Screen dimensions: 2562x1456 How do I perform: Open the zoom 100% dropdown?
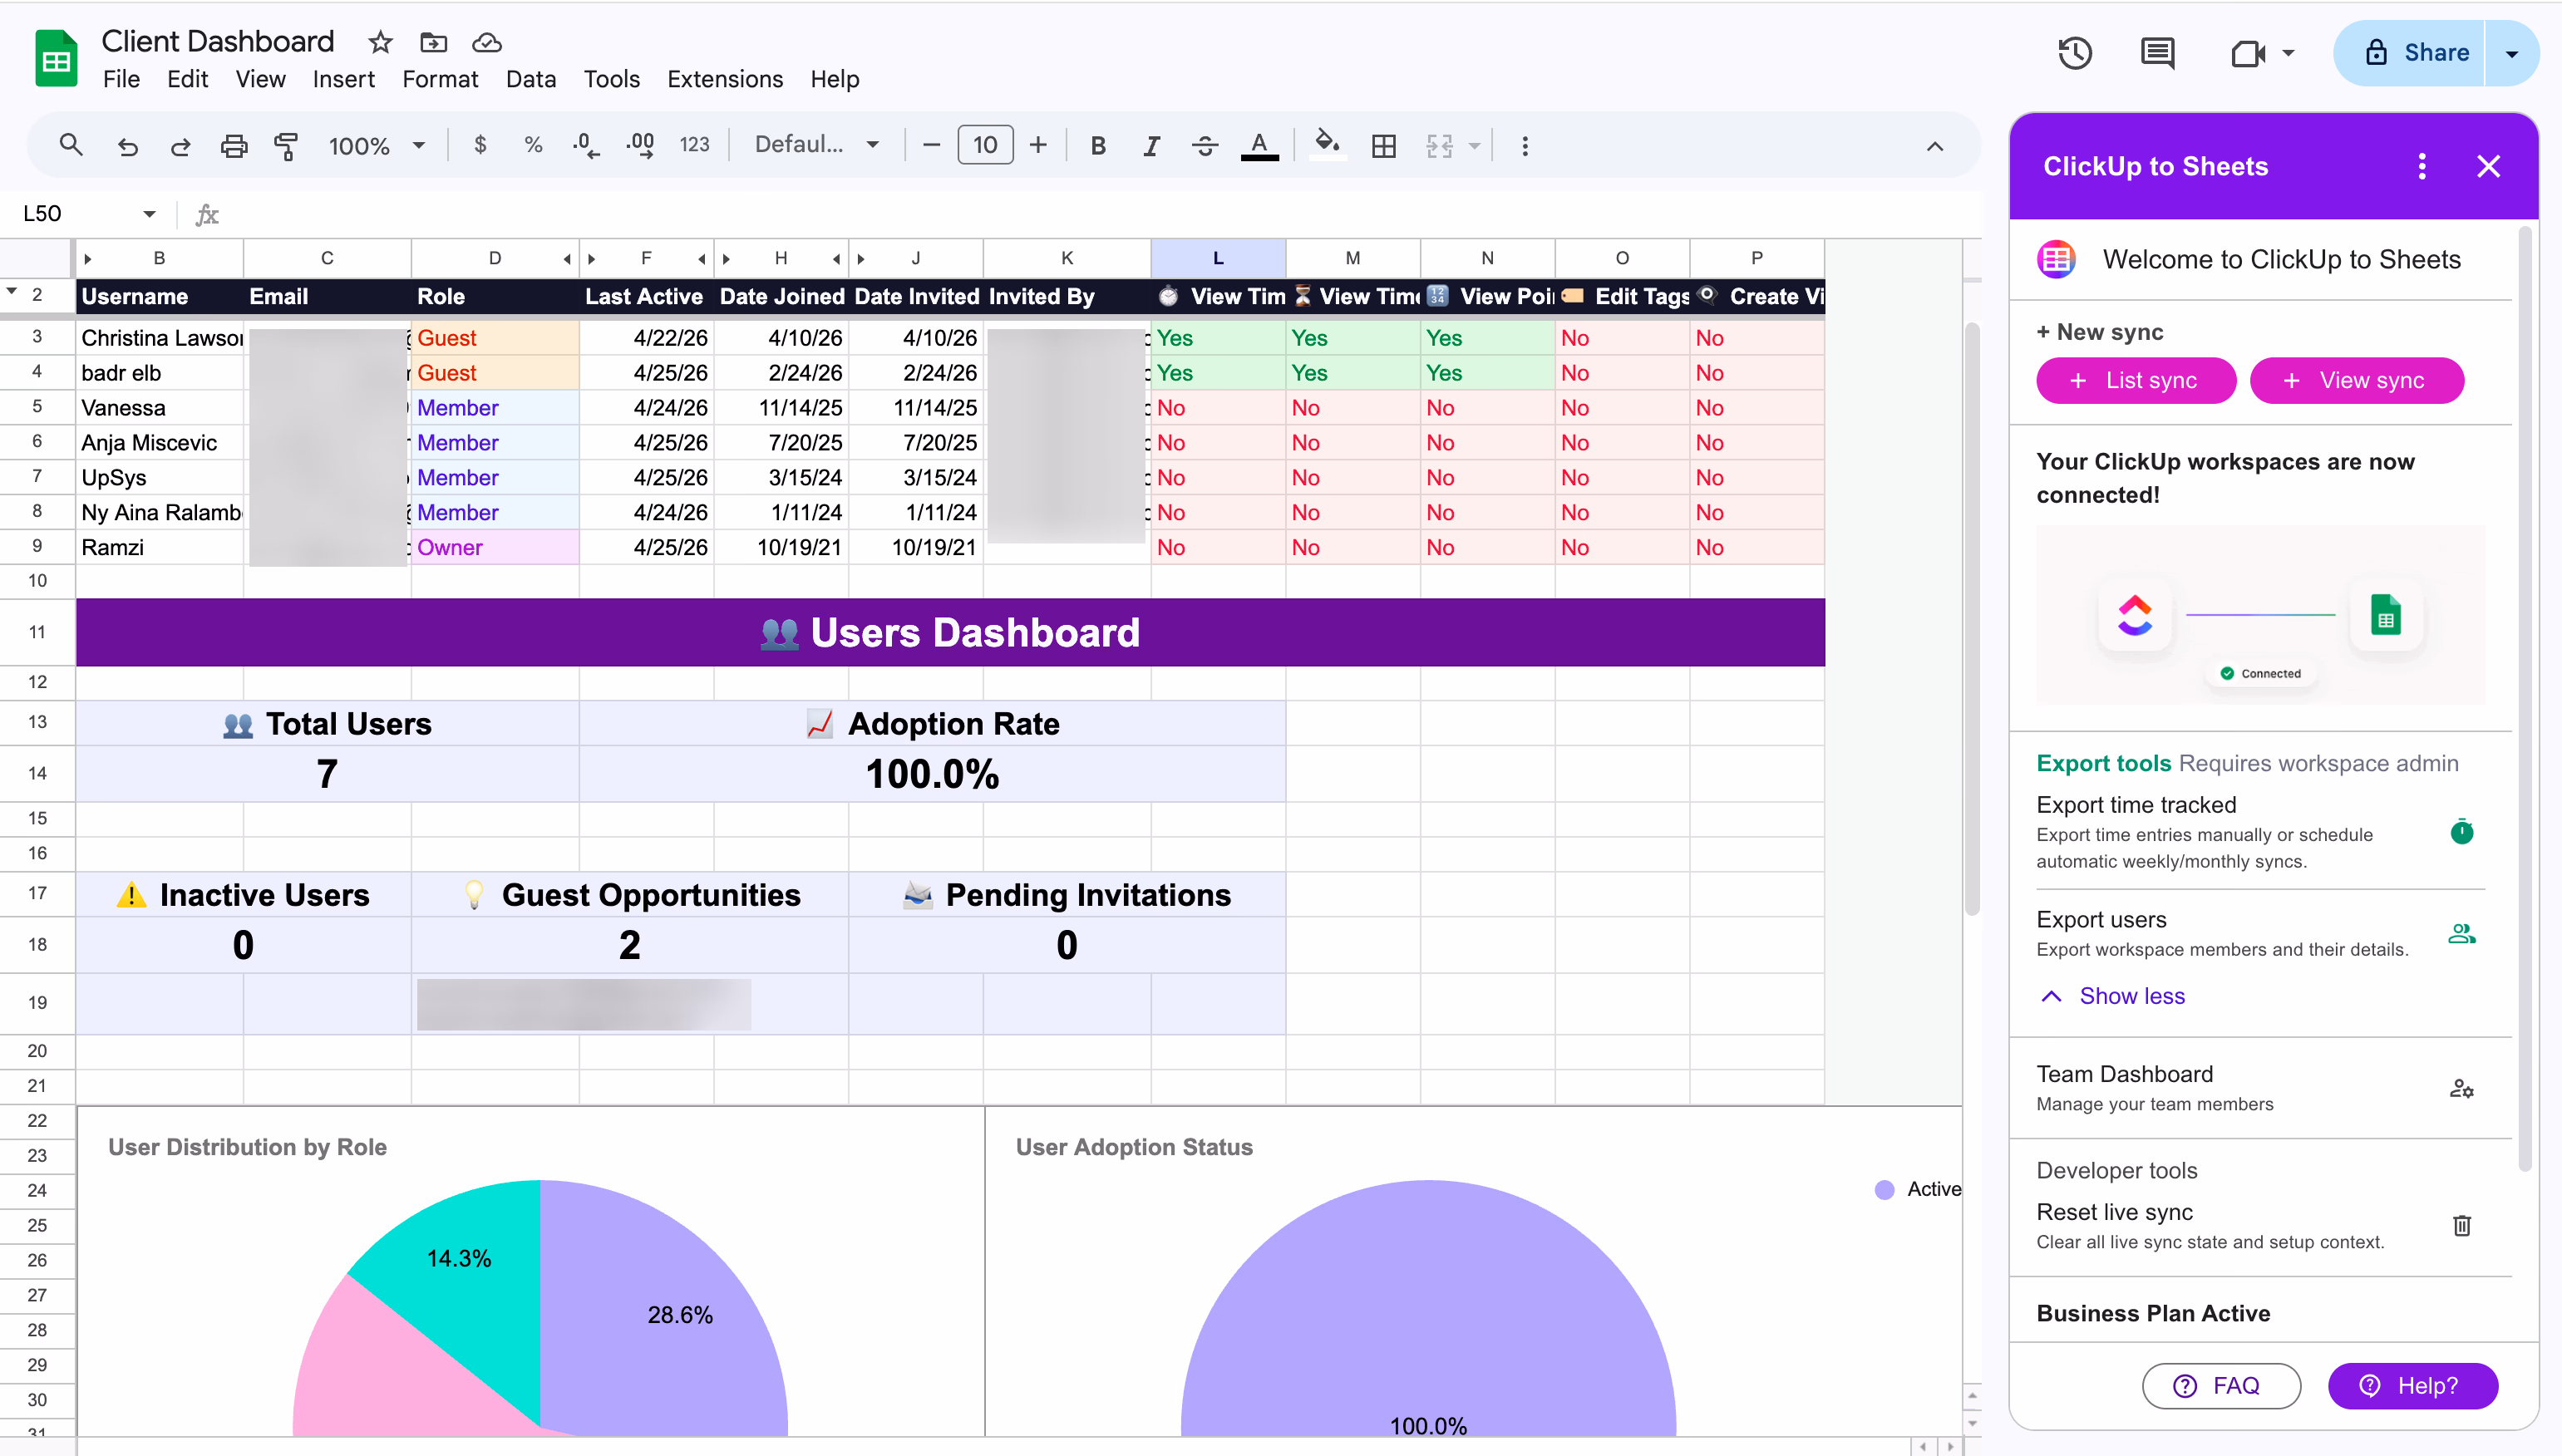(x=377, y=146)
